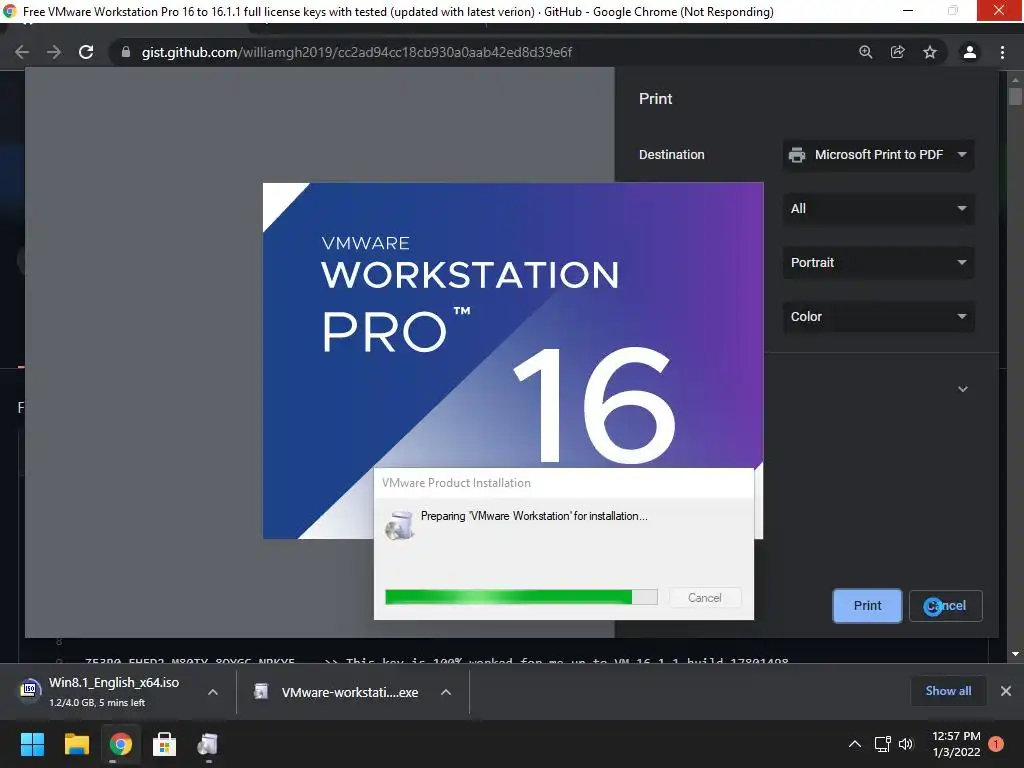Click the Win8.1_English_x64.iso download item
The width and height of the screenshot is (1024, 768).
pyautogui.click(x=114, y=692)
